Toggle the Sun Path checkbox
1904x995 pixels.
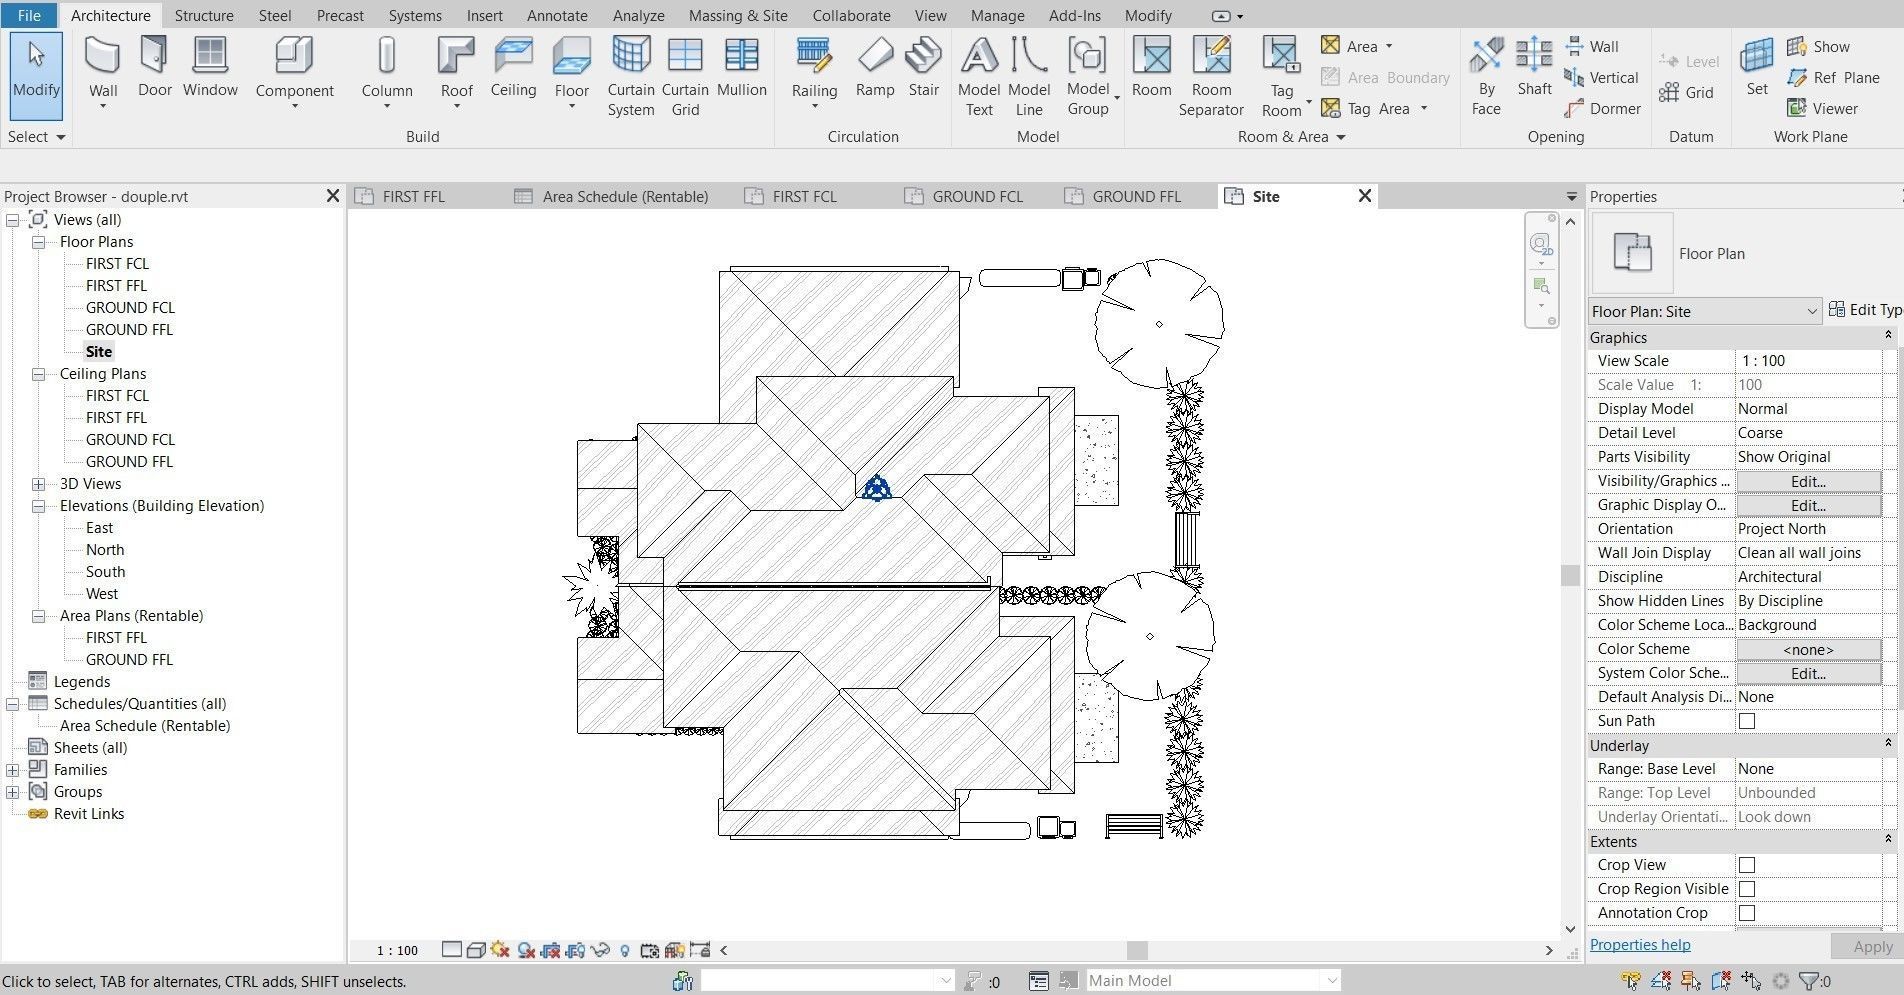1747,721
